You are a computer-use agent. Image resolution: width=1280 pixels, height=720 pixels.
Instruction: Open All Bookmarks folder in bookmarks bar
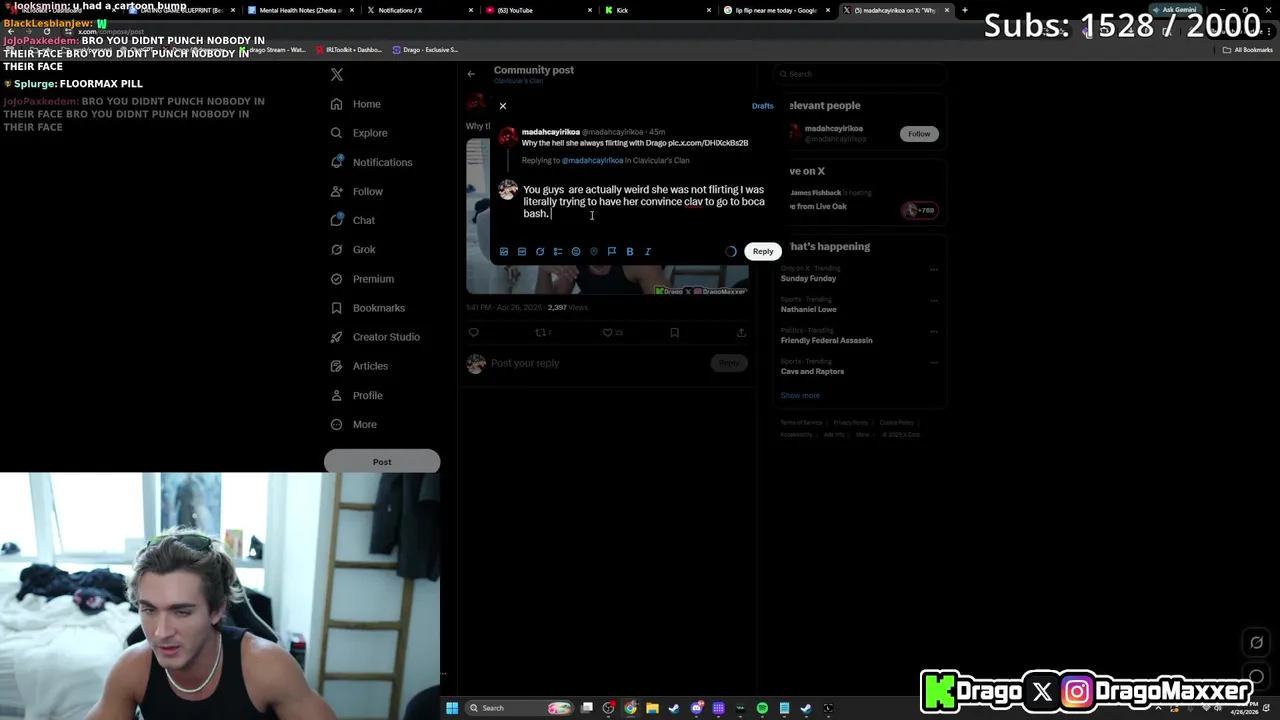[x=1248, y=50]
